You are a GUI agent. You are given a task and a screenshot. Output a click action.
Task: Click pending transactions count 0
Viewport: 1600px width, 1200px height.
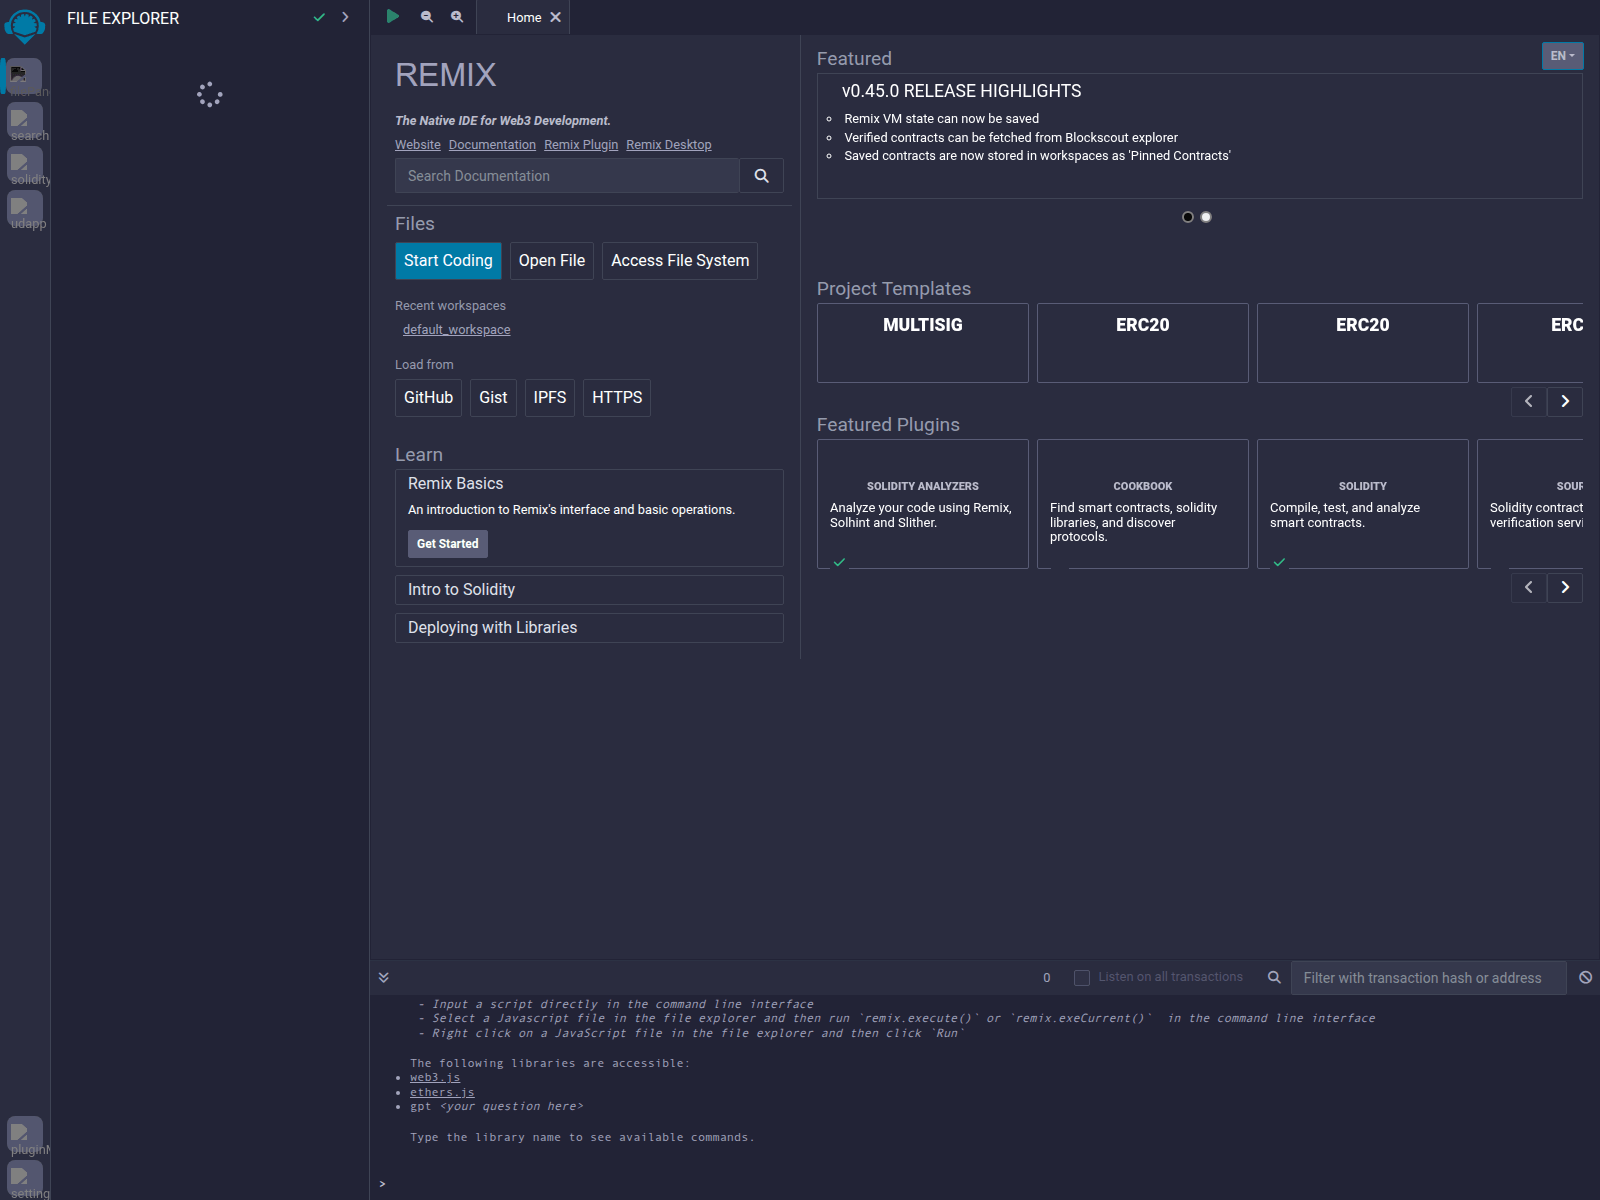coord(1047,978)
